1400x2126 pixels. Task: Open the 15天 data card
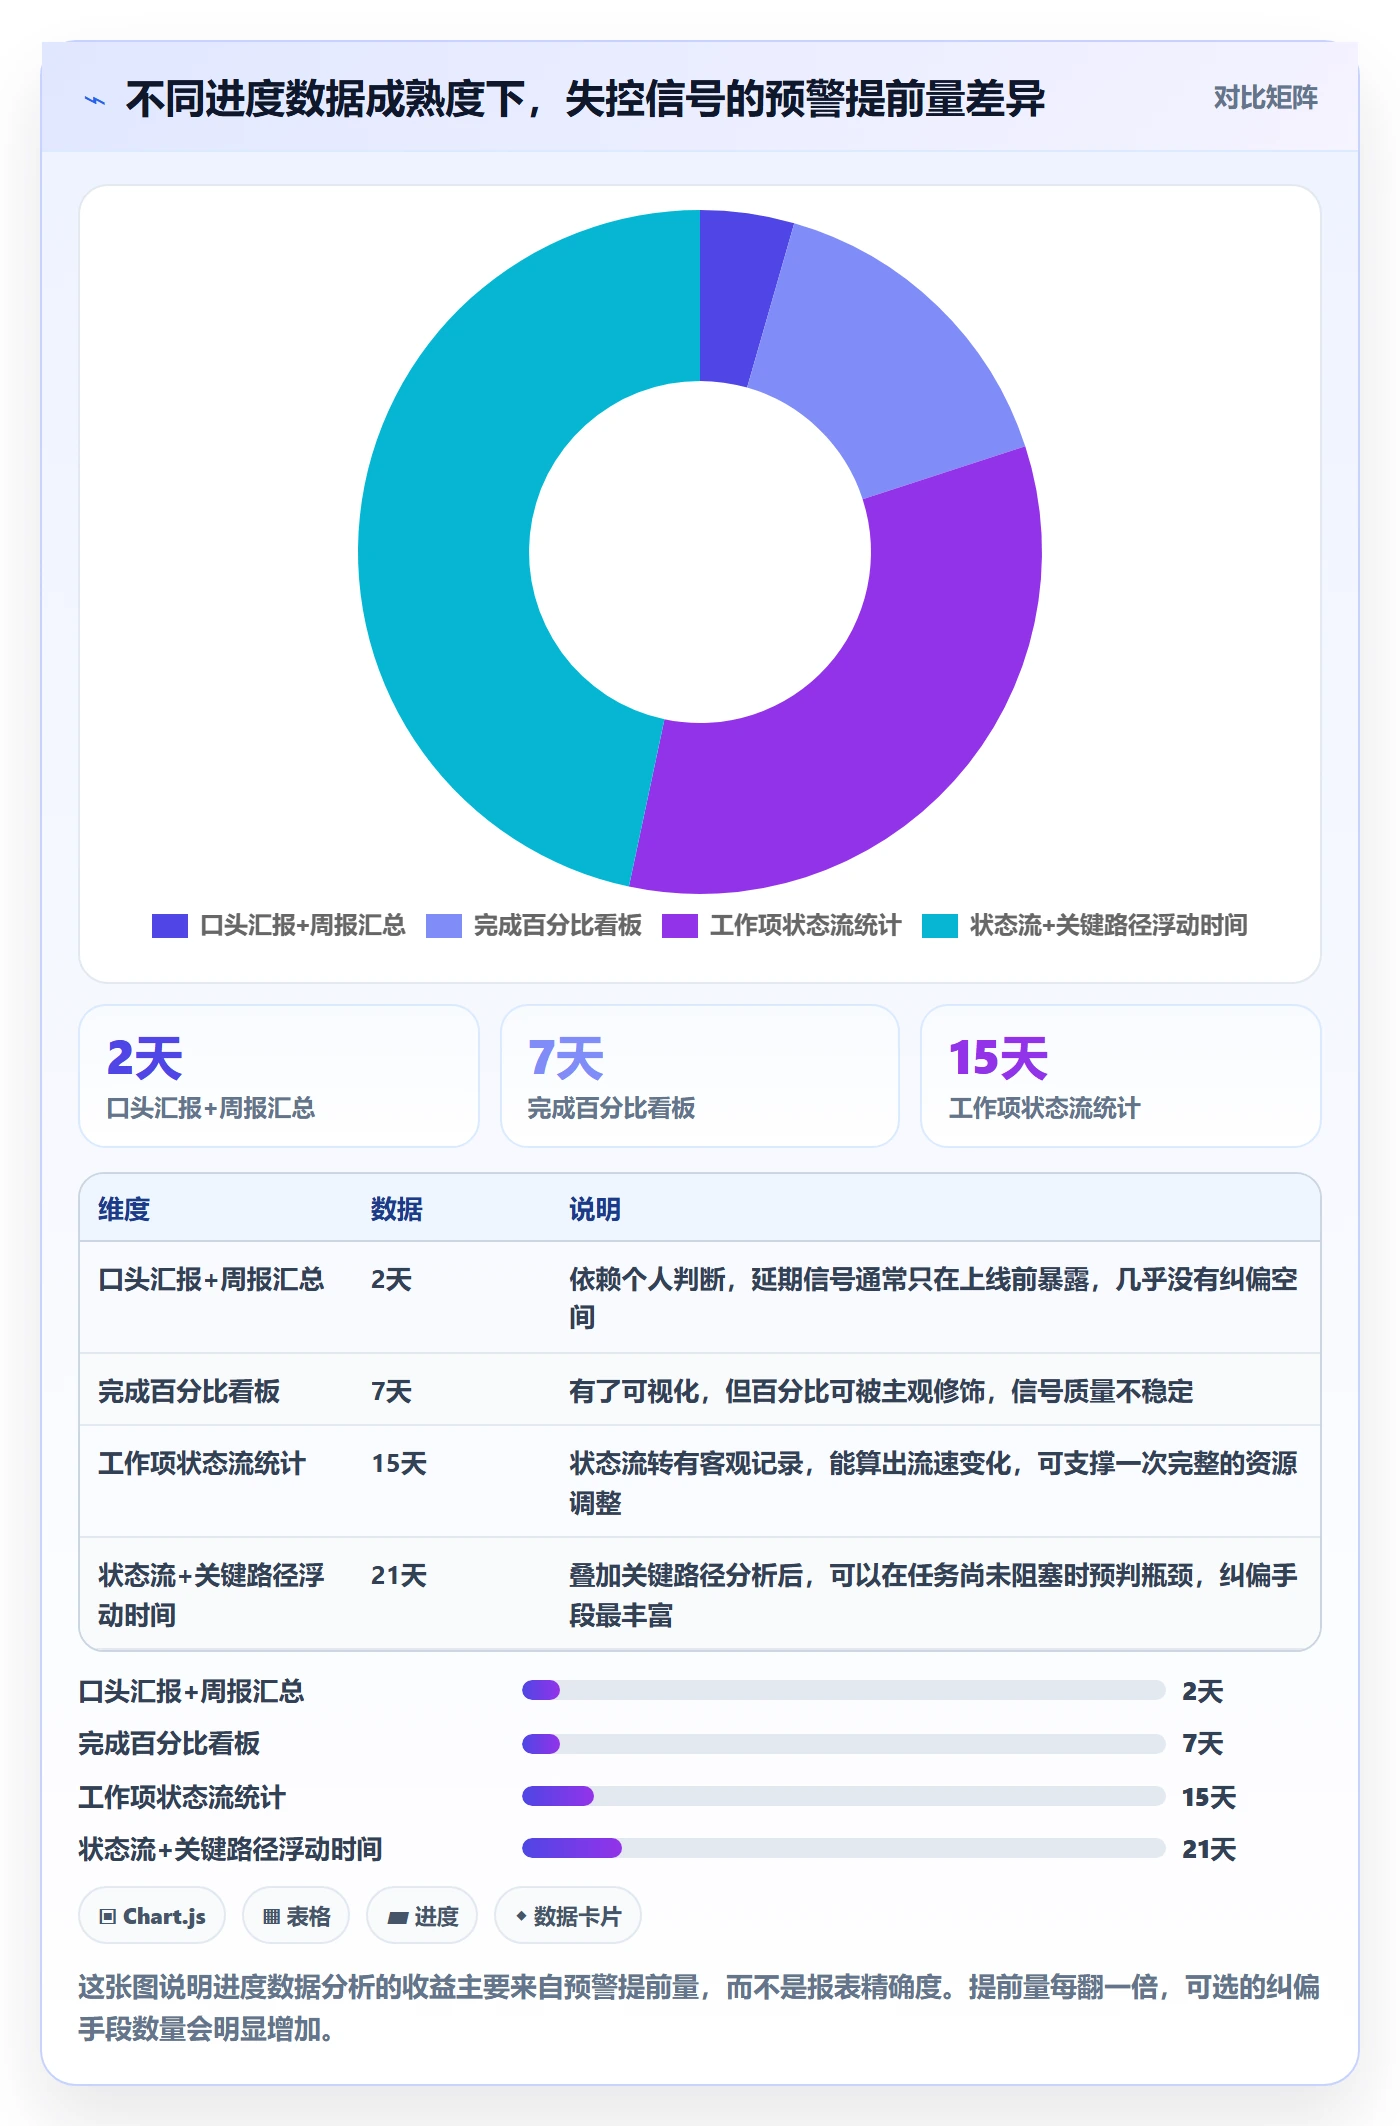pos(1121,1076)
